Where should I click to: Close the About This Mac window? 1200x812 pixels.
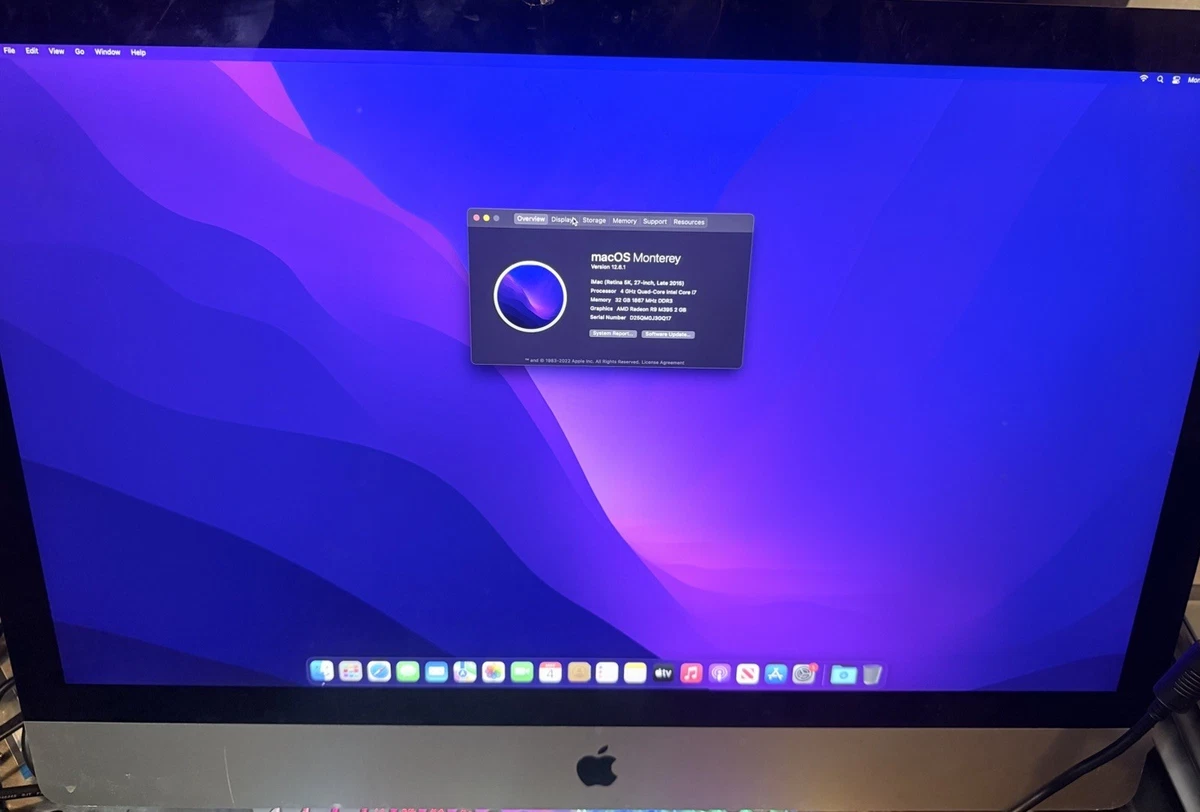(476, 217)
